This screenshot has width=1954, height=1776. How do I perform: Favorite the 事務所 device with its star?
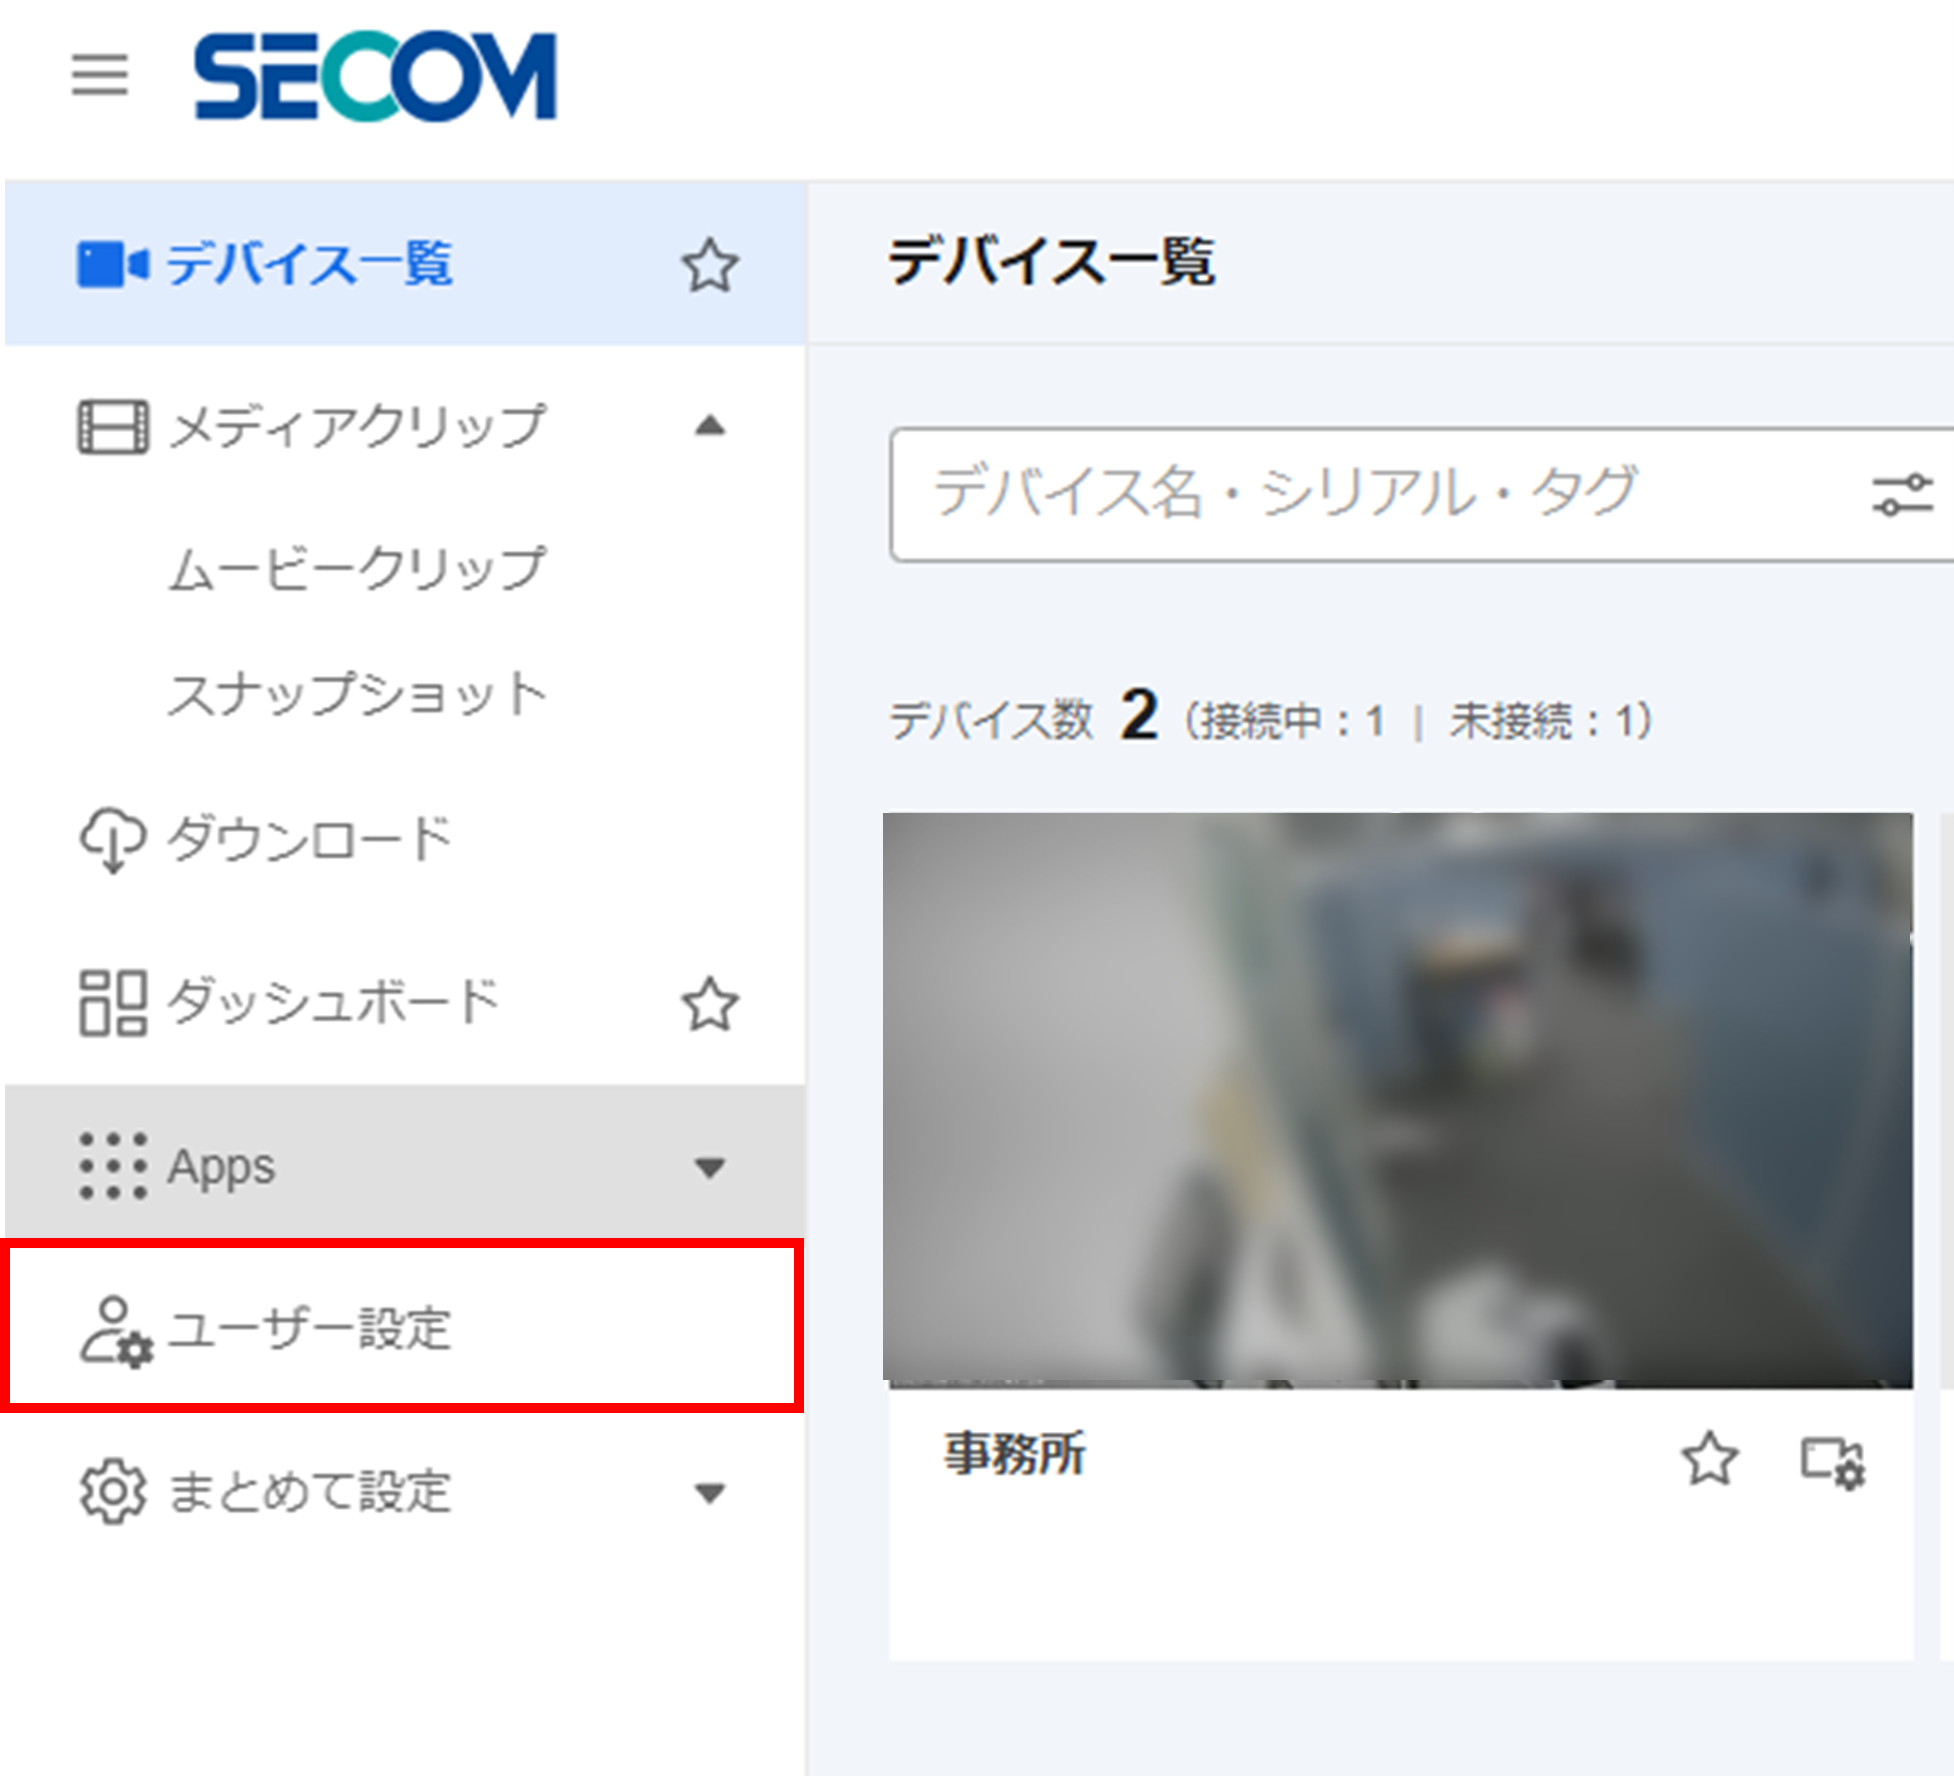pos(1710,1459)
